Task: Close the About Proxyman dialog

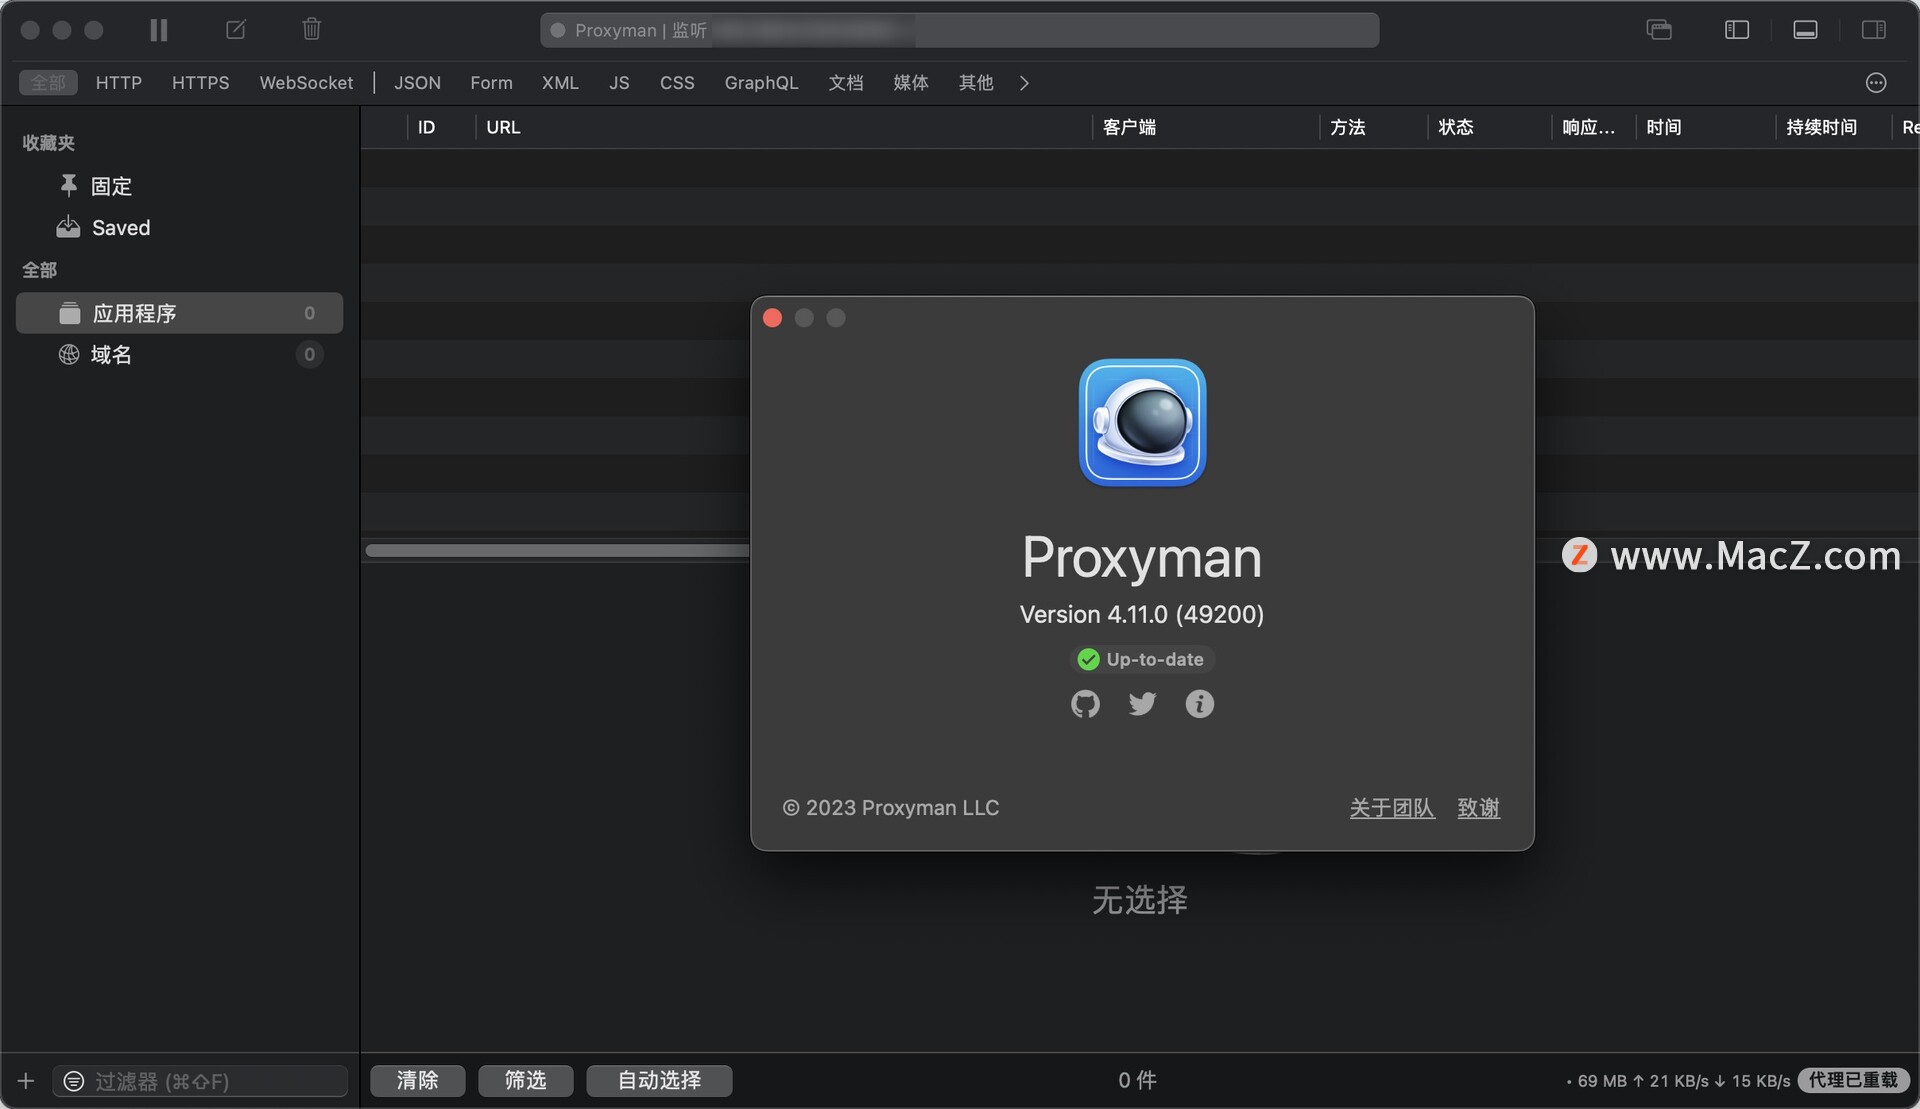Action: 772,318
